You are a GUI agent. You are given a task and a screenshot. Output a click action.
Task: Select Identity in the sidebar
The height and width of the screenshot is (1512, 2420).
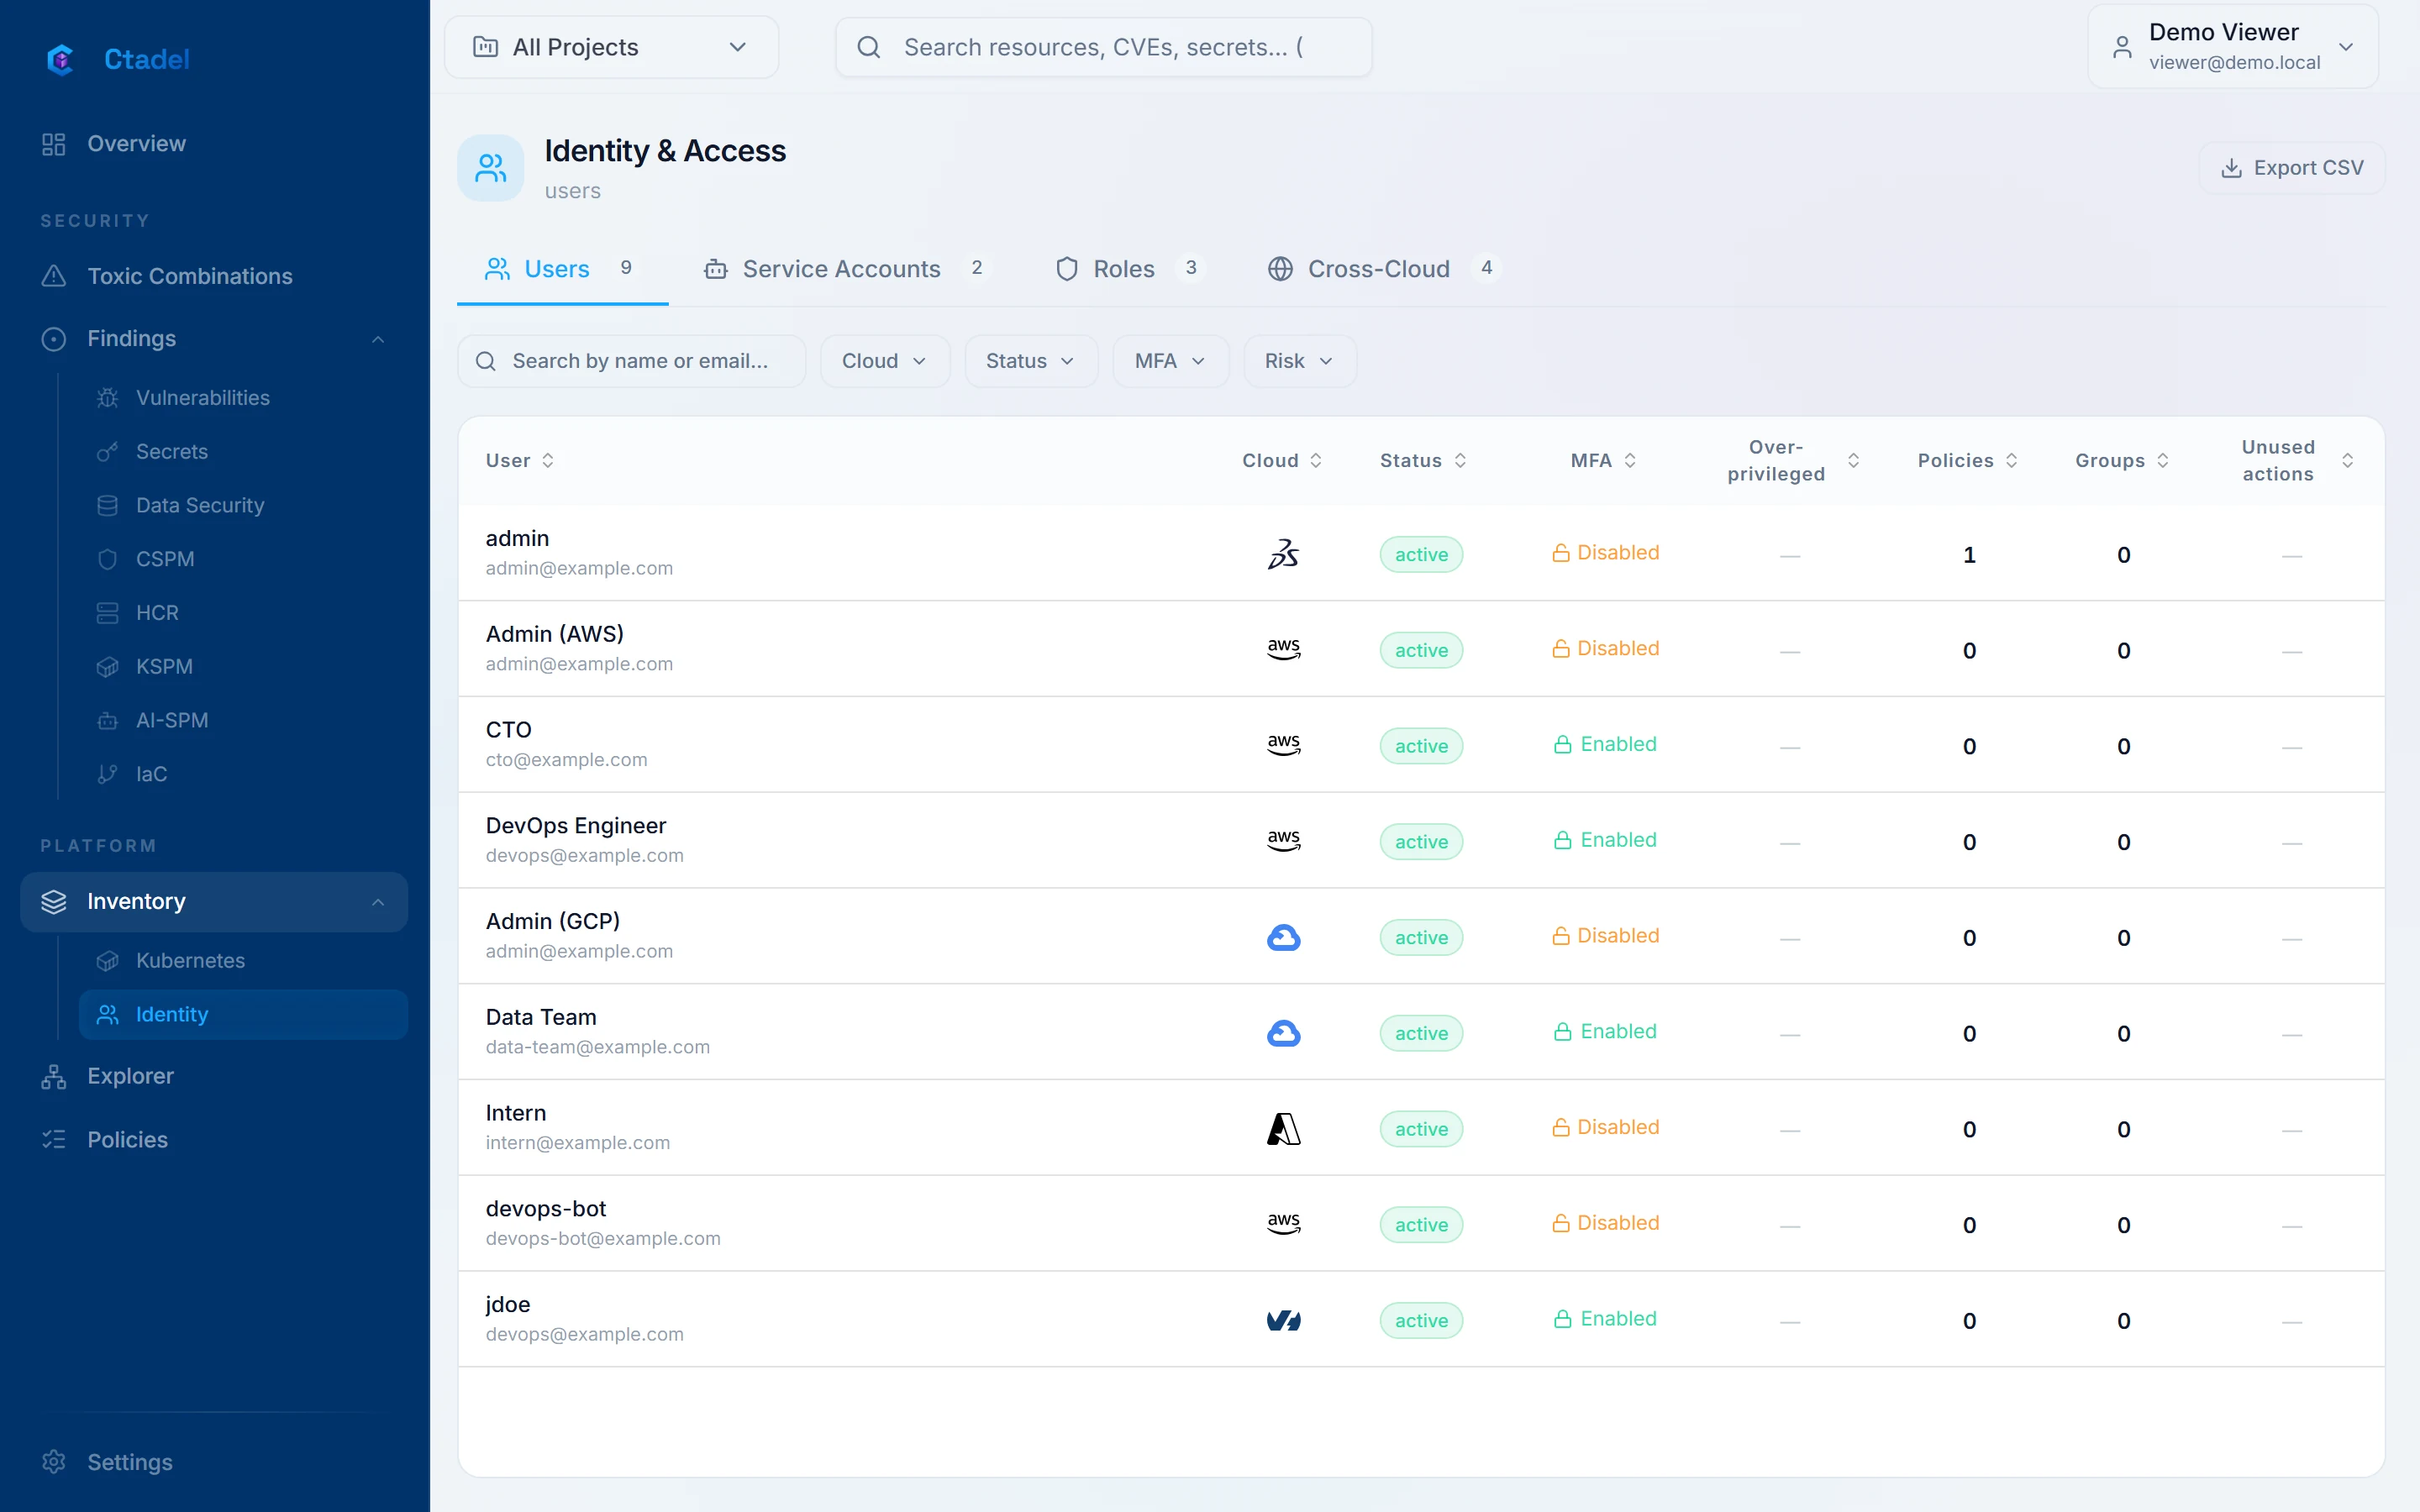(243, 1015)
